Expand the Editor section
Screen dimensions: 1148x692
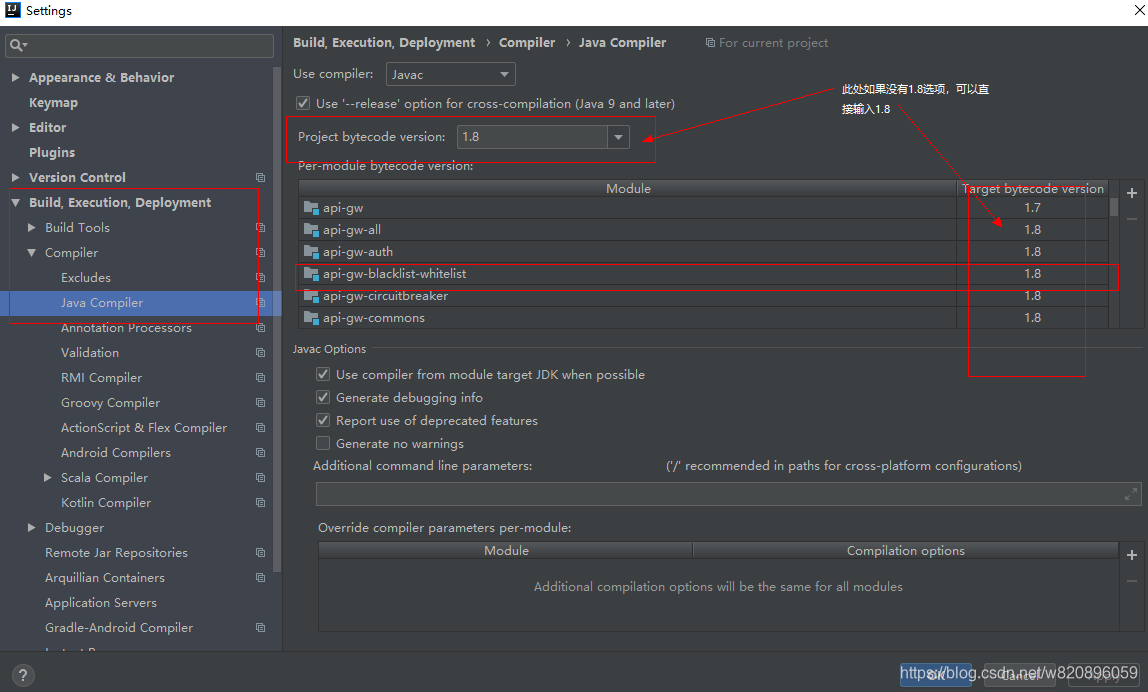pyautogui.click(x=15, y=127)
